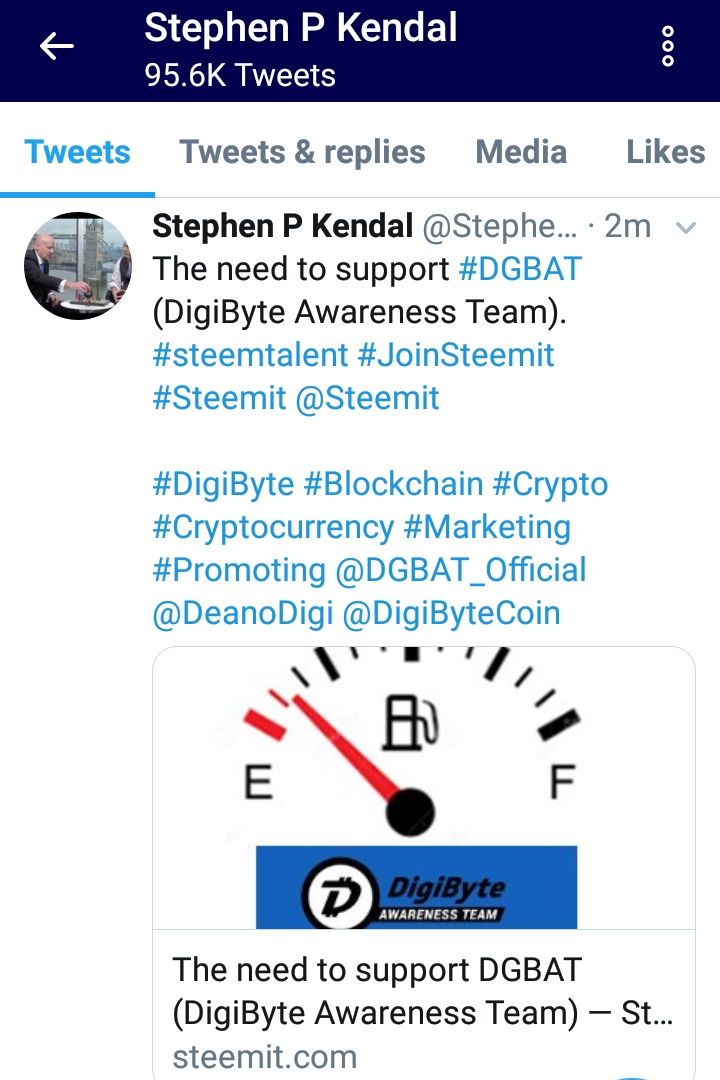The height and width of the screenshot is (1080, 720).
Task: Open the #DGBAT hashtag
Action: click(x=520, y=269)
